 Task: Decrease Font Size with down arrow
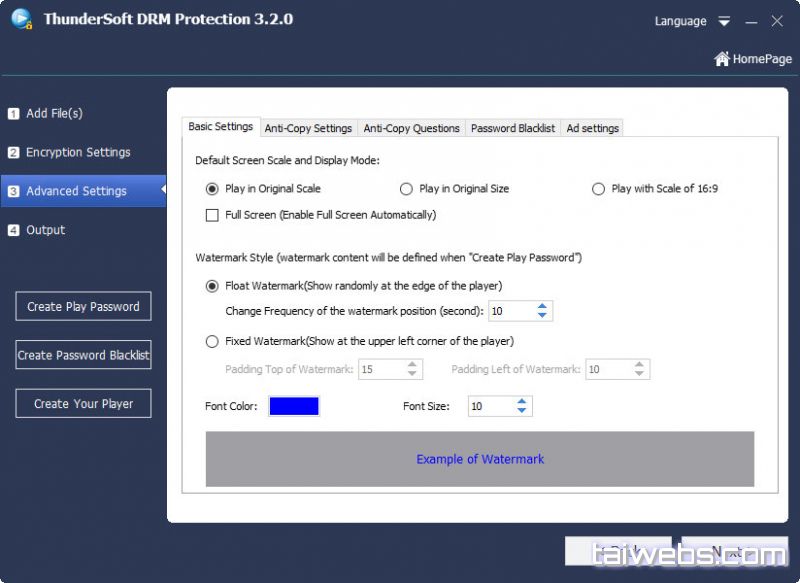coord(522,411)
